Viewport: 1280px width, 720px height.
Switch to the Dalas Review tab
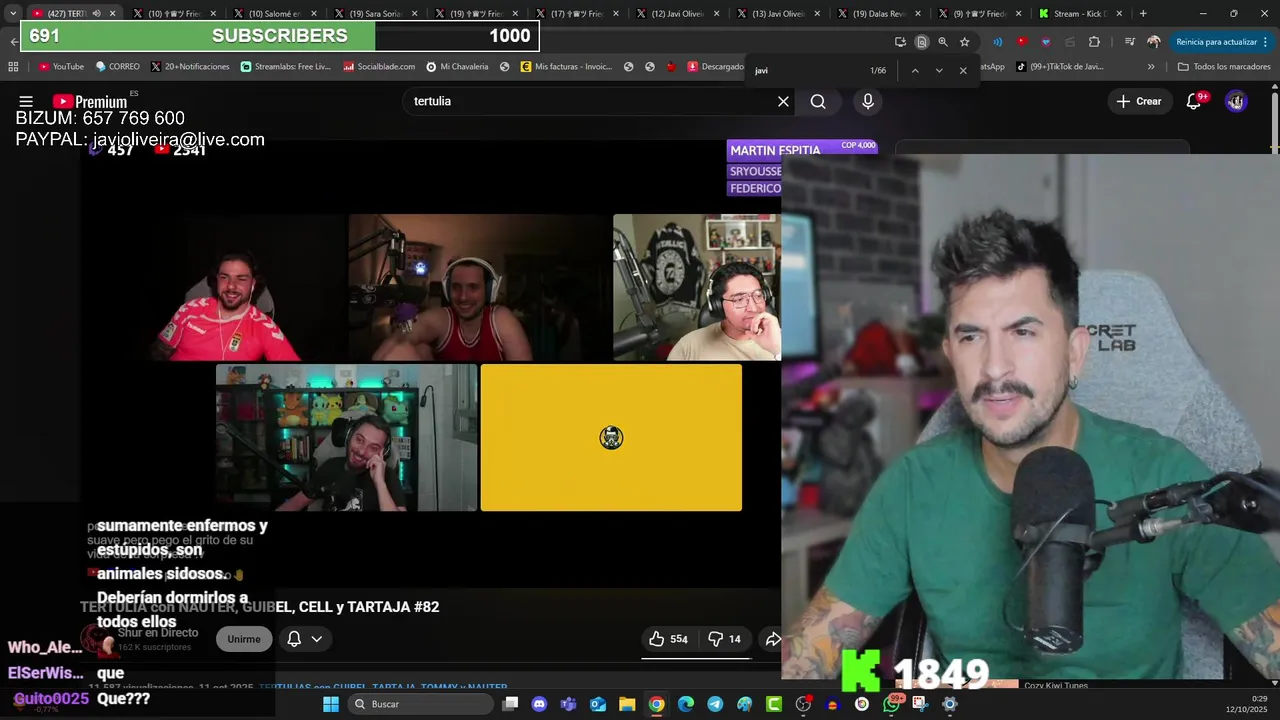[878, 14]
